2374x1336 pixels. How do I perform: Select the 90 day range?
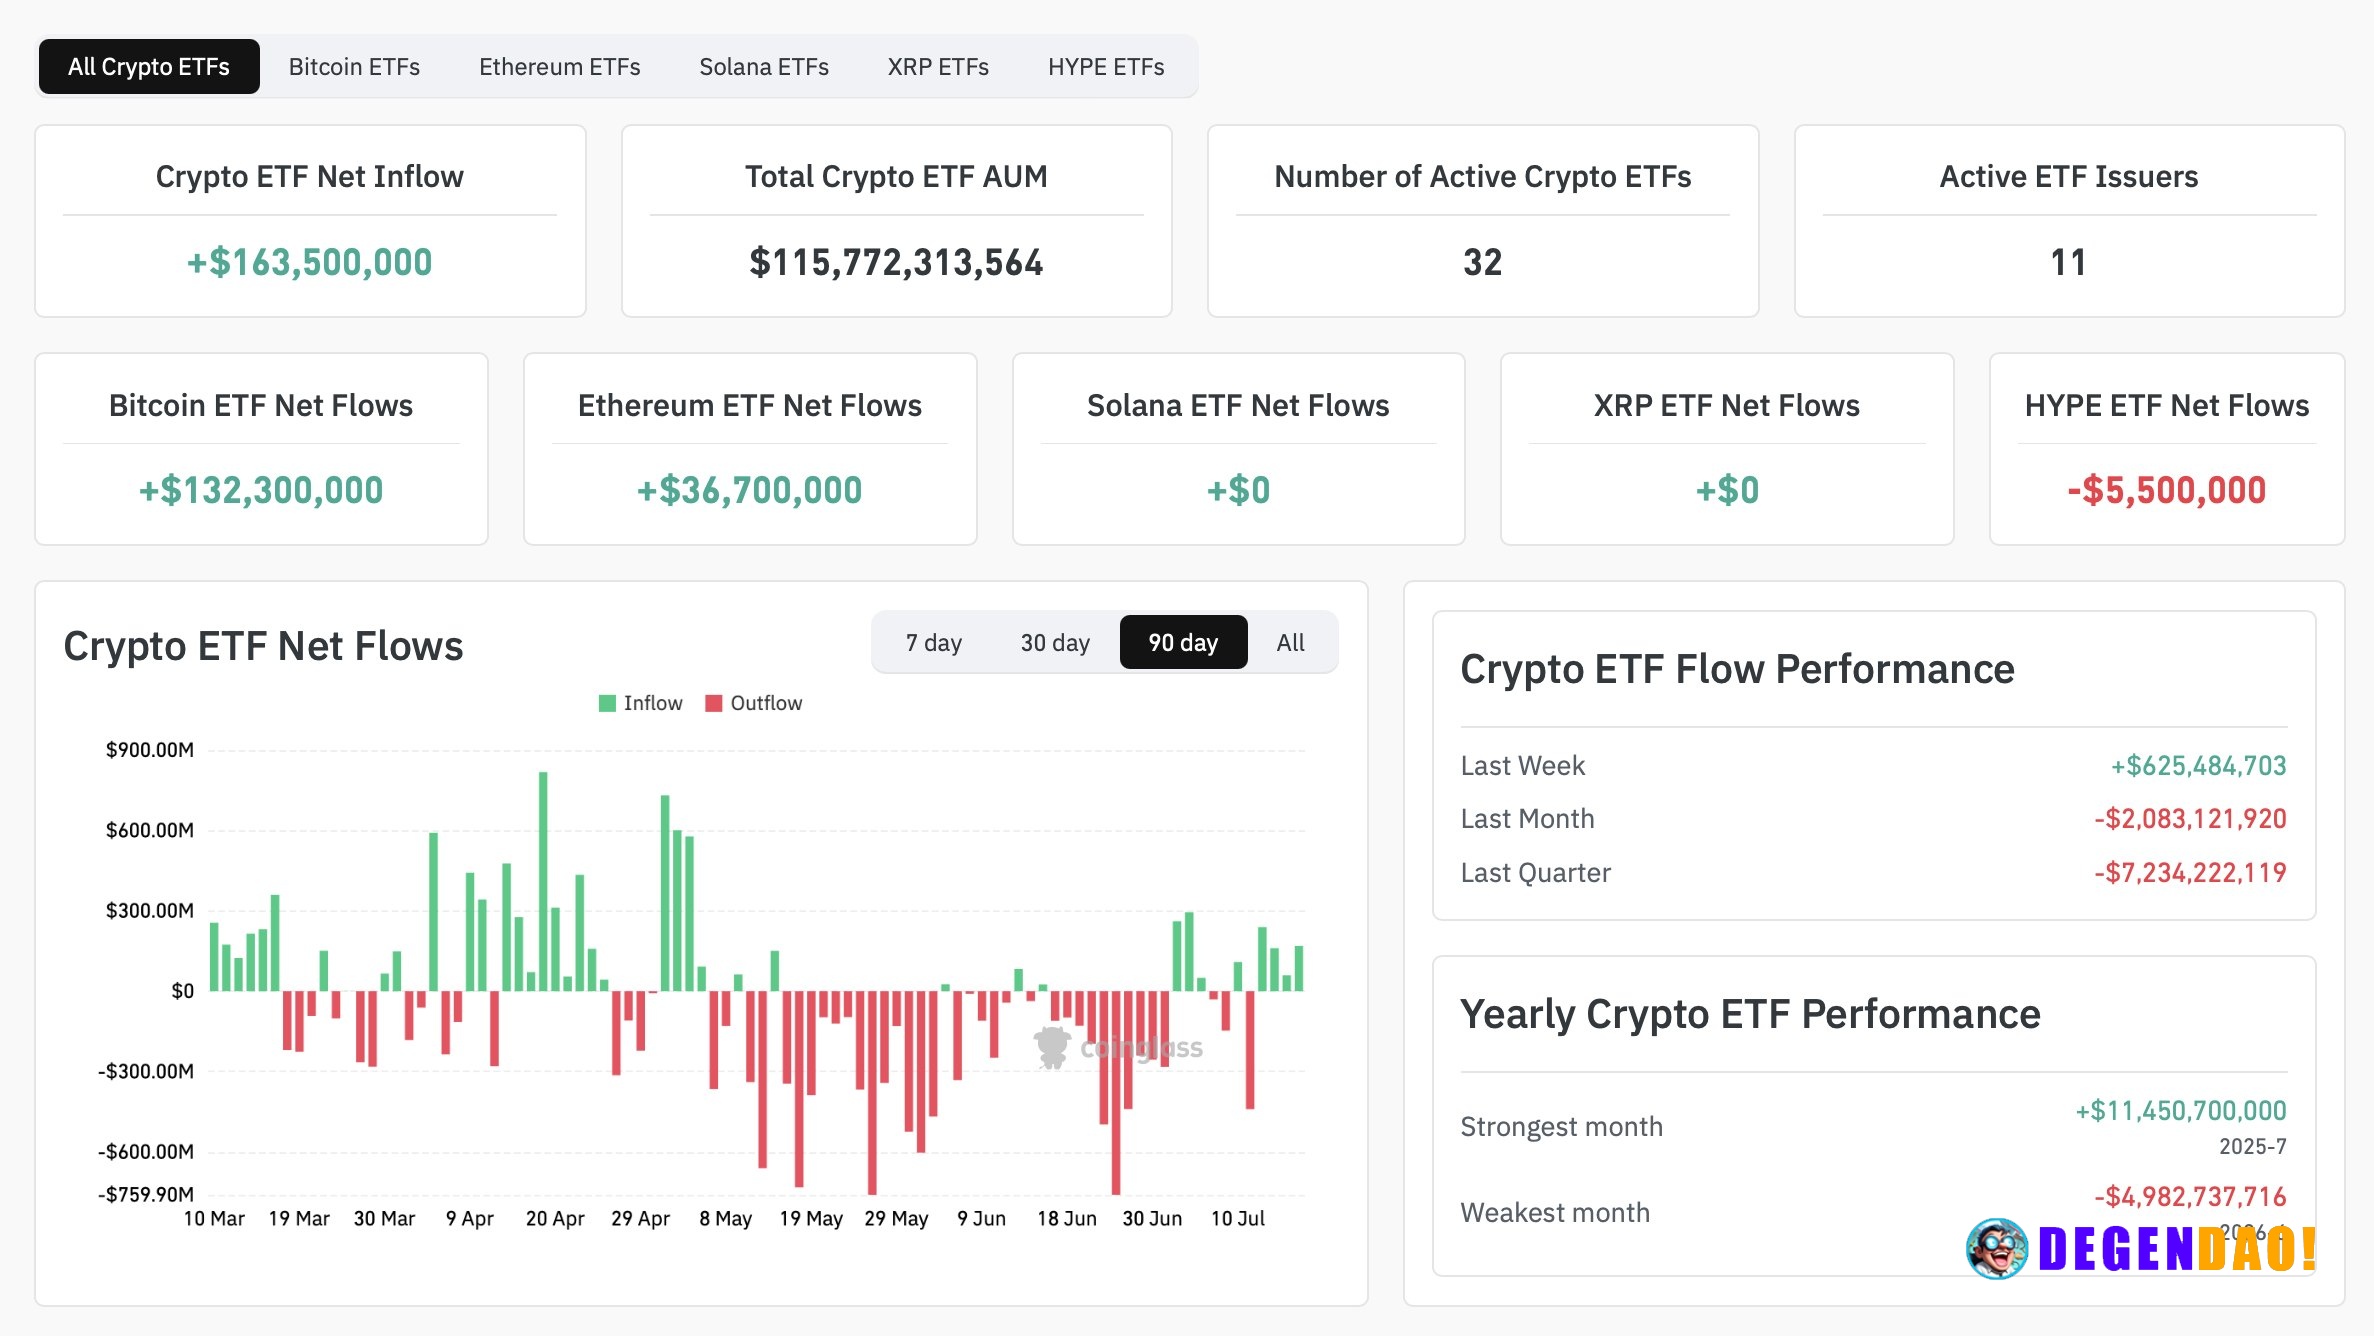tap(1183, 642)
